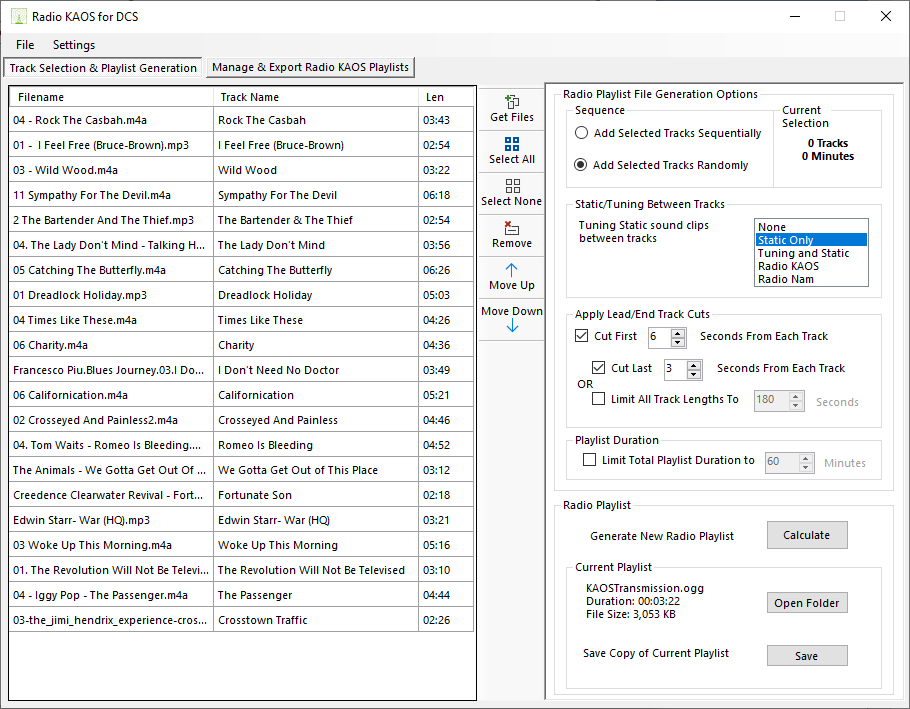Tick Limit All Track Lengths To checkbox
This screenshot has width=910, height=709.
click(x=599, y=399)
